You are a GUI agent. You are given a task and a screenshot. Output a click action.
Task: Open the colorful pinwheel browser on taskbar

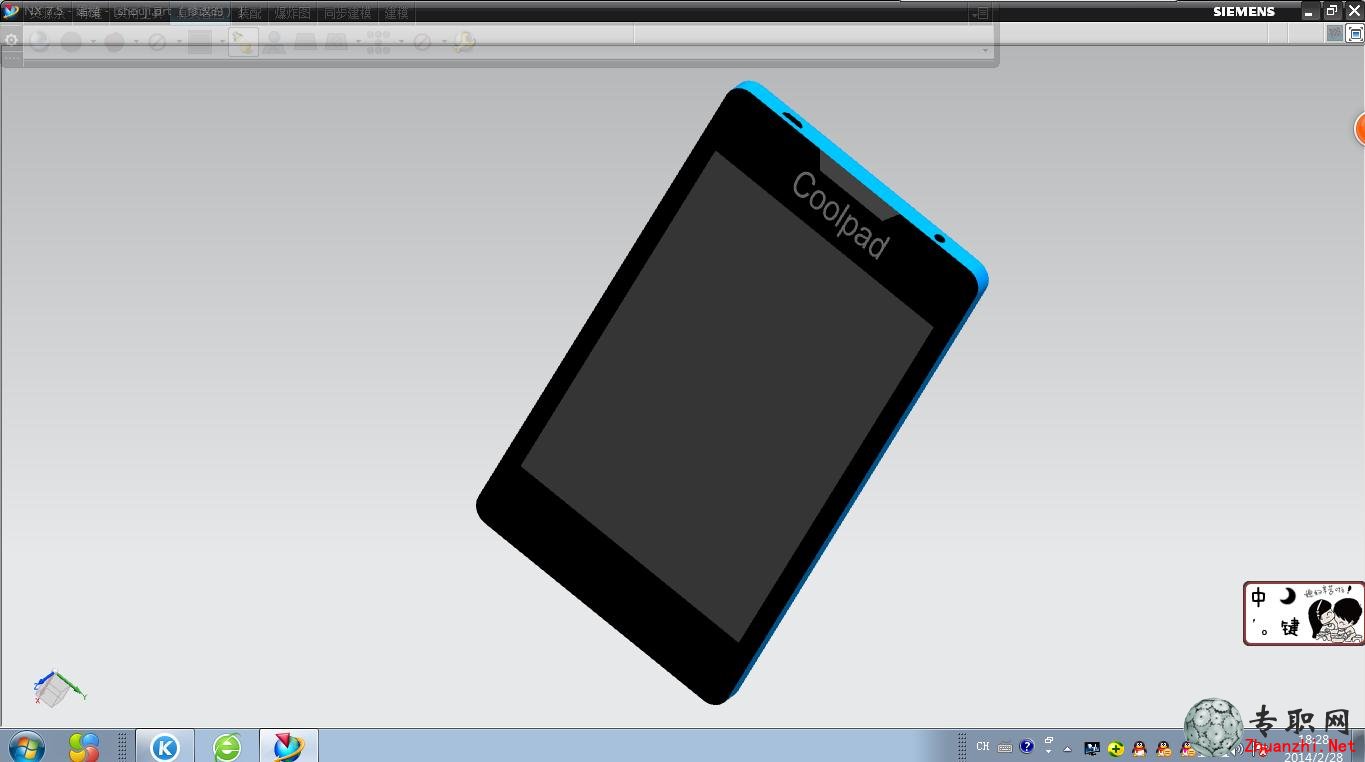(x=84, y=746)
